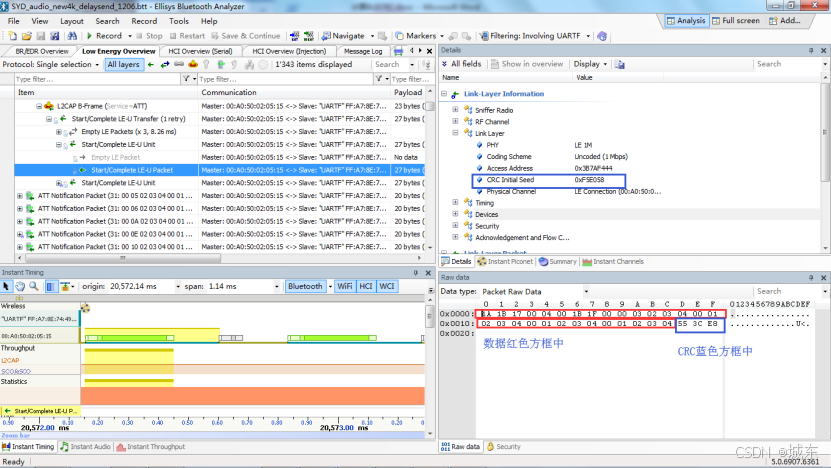Open an existing file with folder icon
The image size is (831, 468).
(26, 36)
